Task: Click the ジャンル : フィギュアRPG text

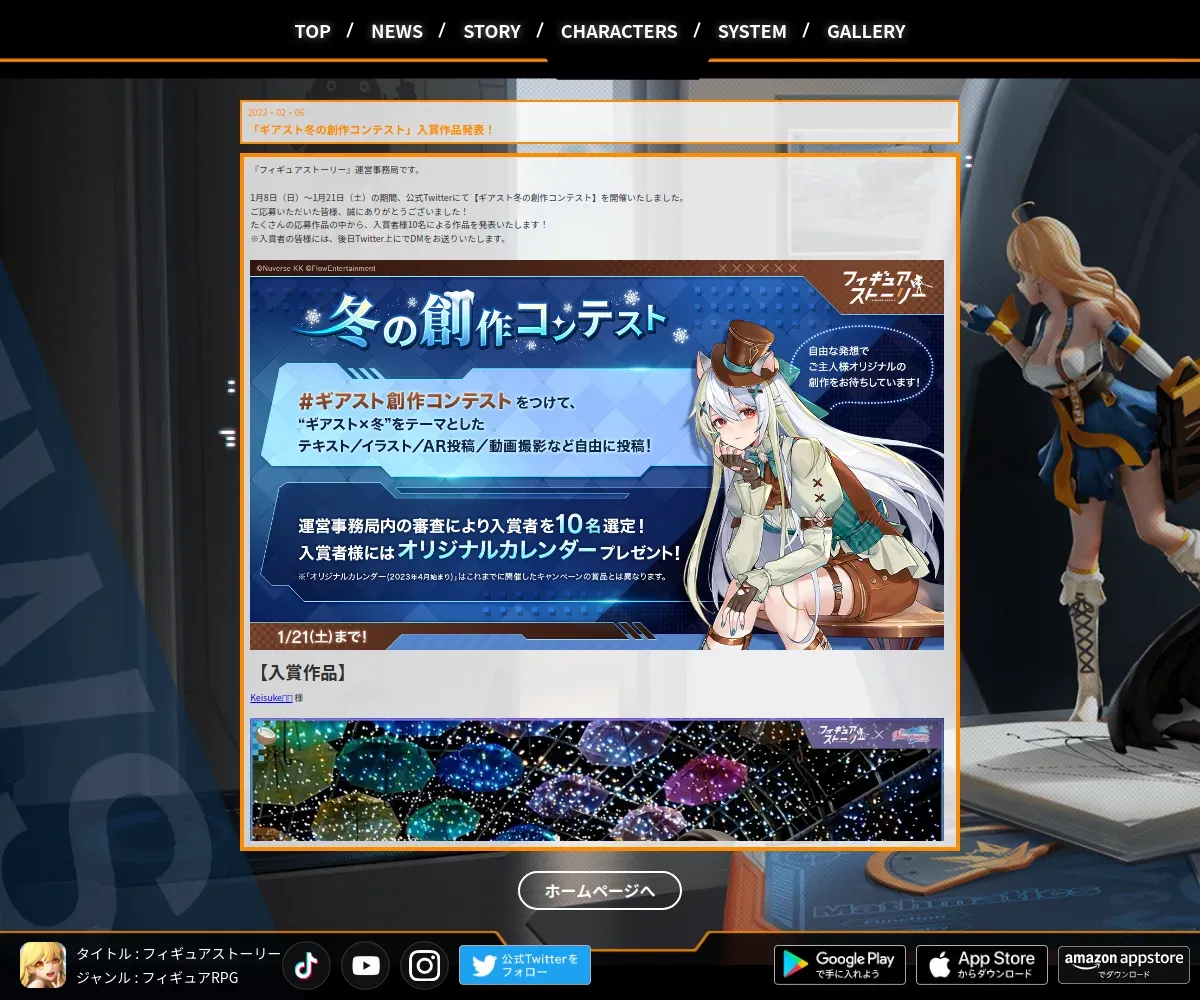Action: [x=157, y=978]
